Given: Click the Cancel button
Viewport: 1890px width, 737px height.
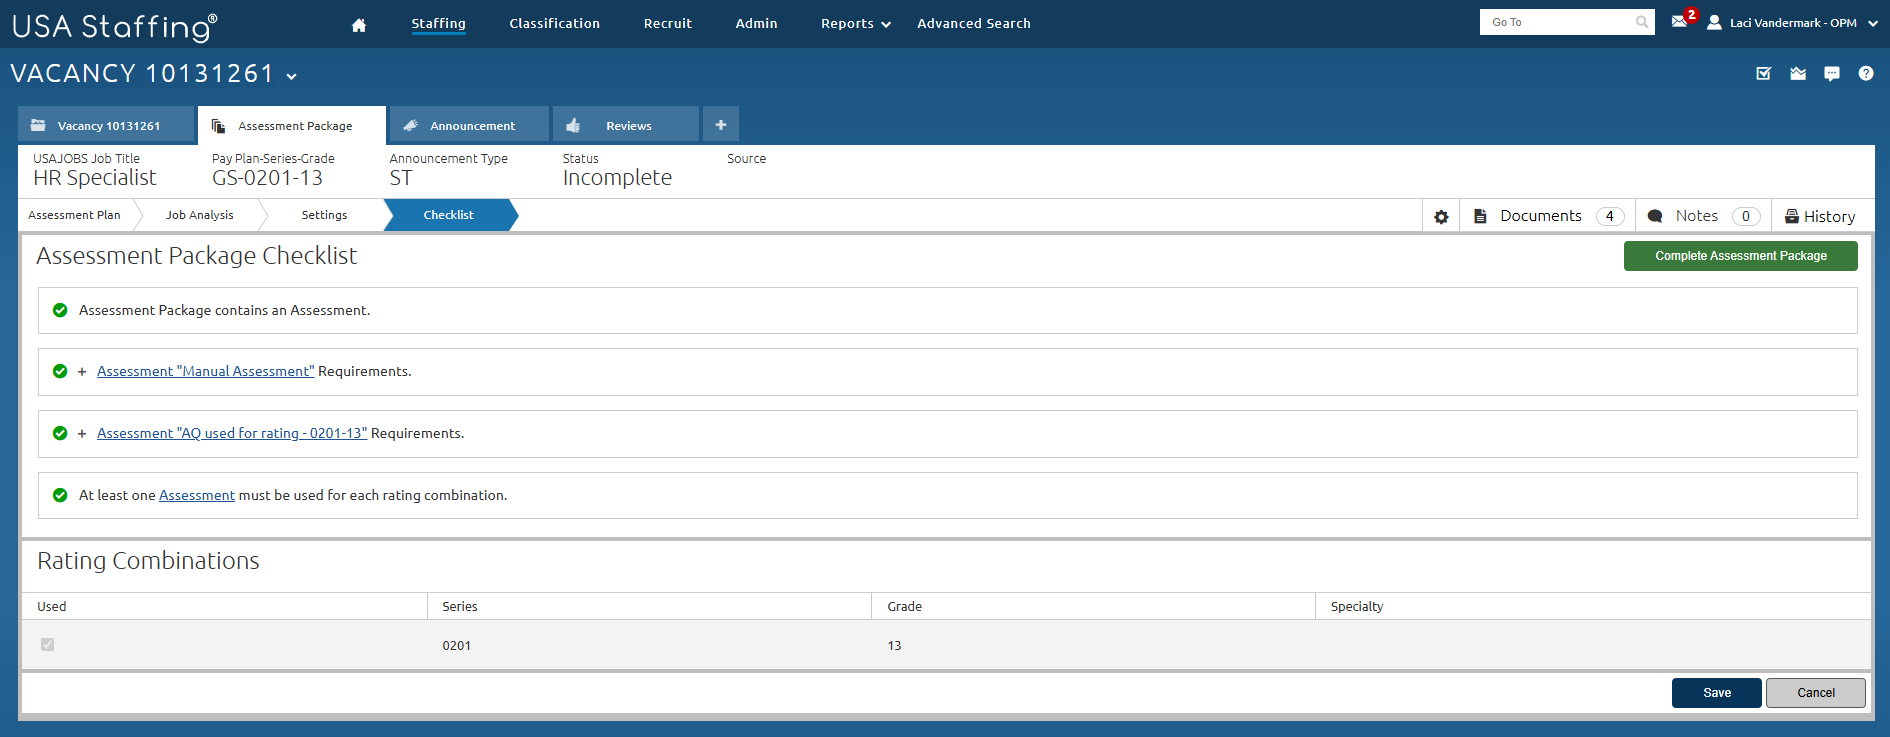Looking at the screenshot, I should coord(1816,693).
